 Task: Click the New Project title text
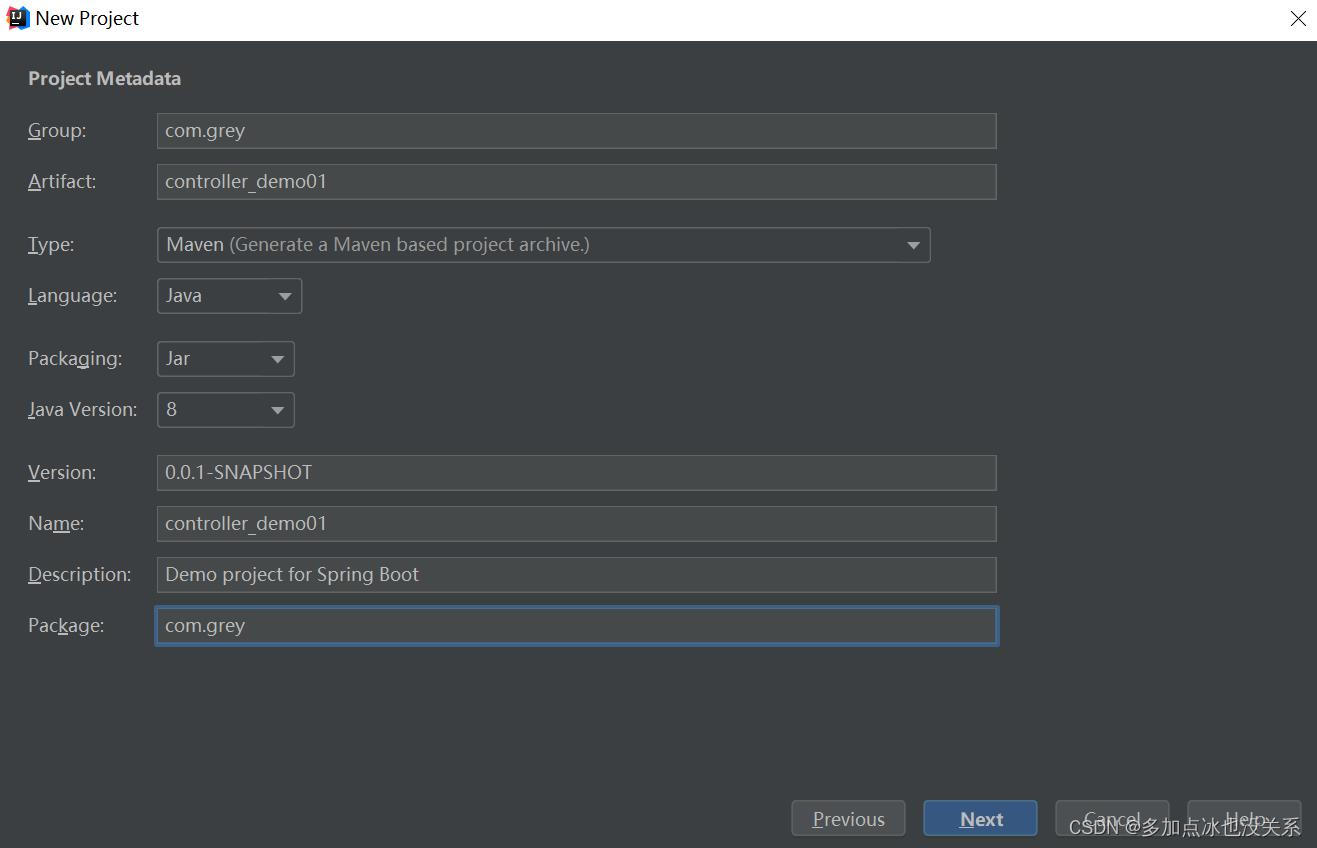[x=87, y=18]
